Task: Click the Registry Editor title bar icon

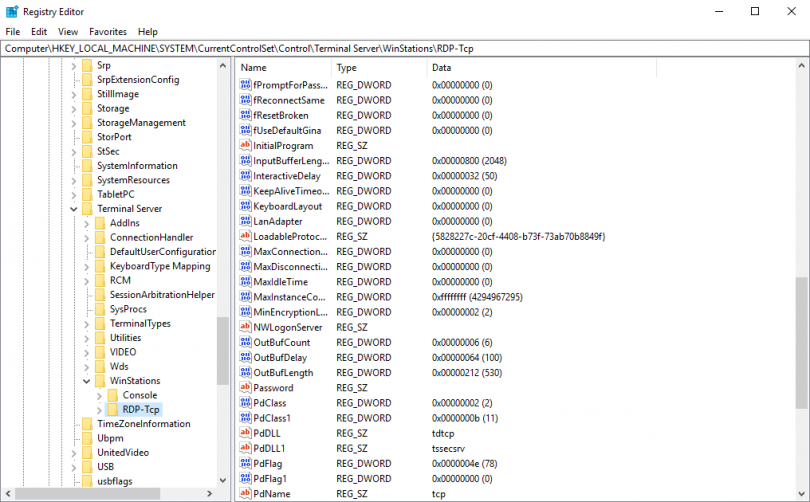Action: point(12,11)
